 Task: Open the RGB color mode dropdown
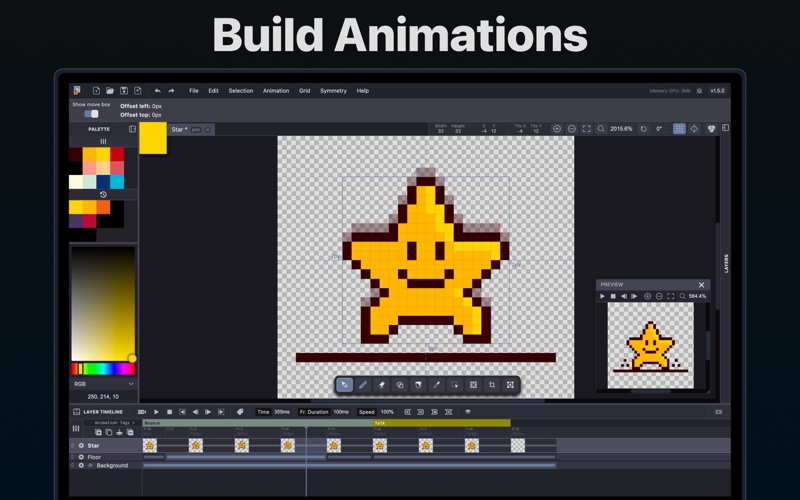pos(103,384)
